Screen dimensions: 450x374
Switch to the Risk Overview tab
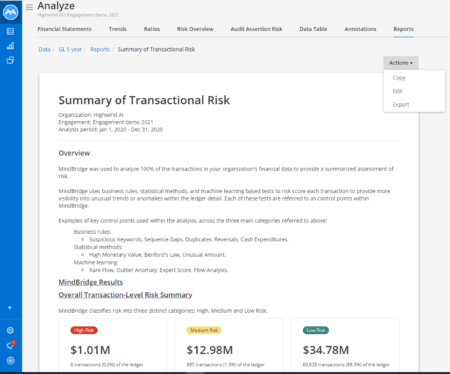click(195, 29)
